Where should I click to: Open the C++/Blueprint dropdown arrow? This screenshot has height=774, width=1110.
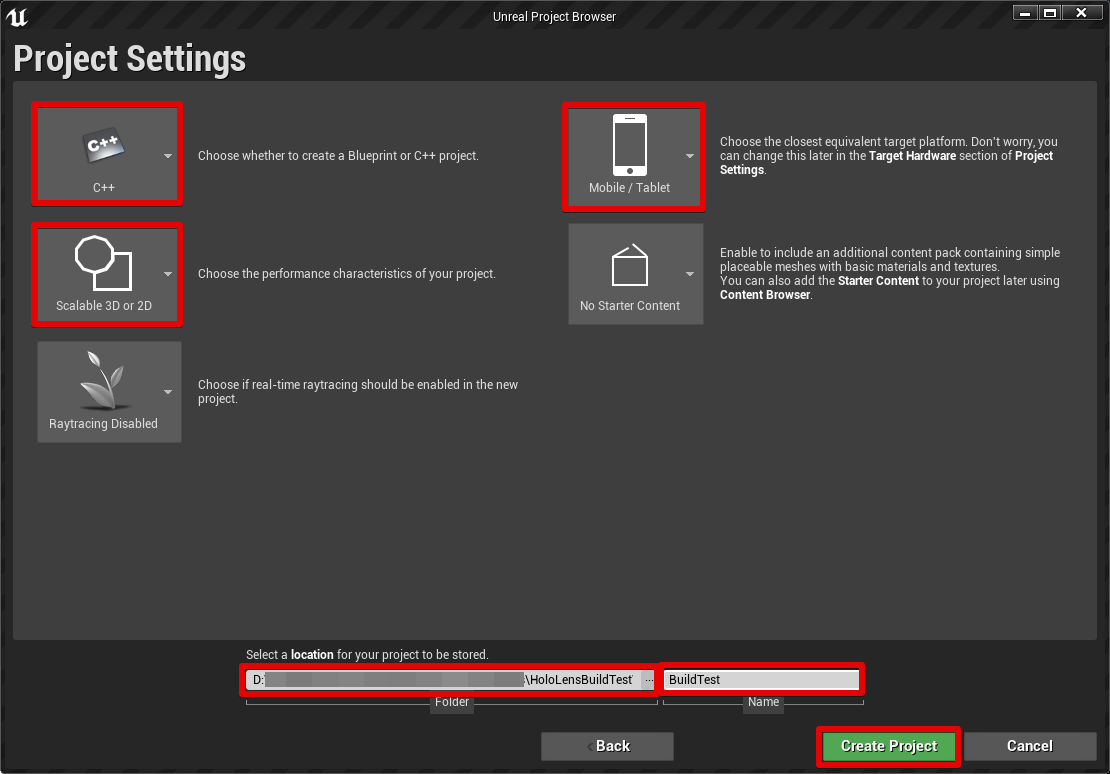(x=168, y=156)
